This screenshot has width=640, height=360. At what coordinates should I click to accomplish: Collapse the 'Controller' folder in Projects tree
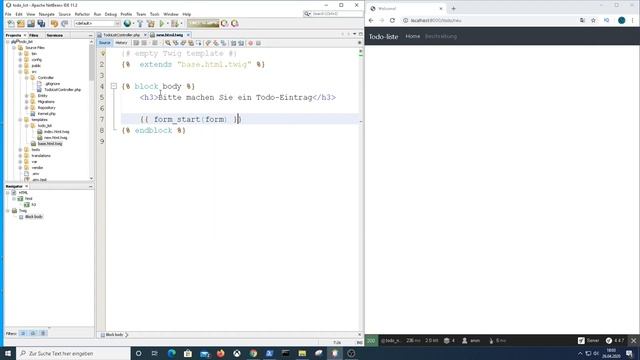(27, 78)
